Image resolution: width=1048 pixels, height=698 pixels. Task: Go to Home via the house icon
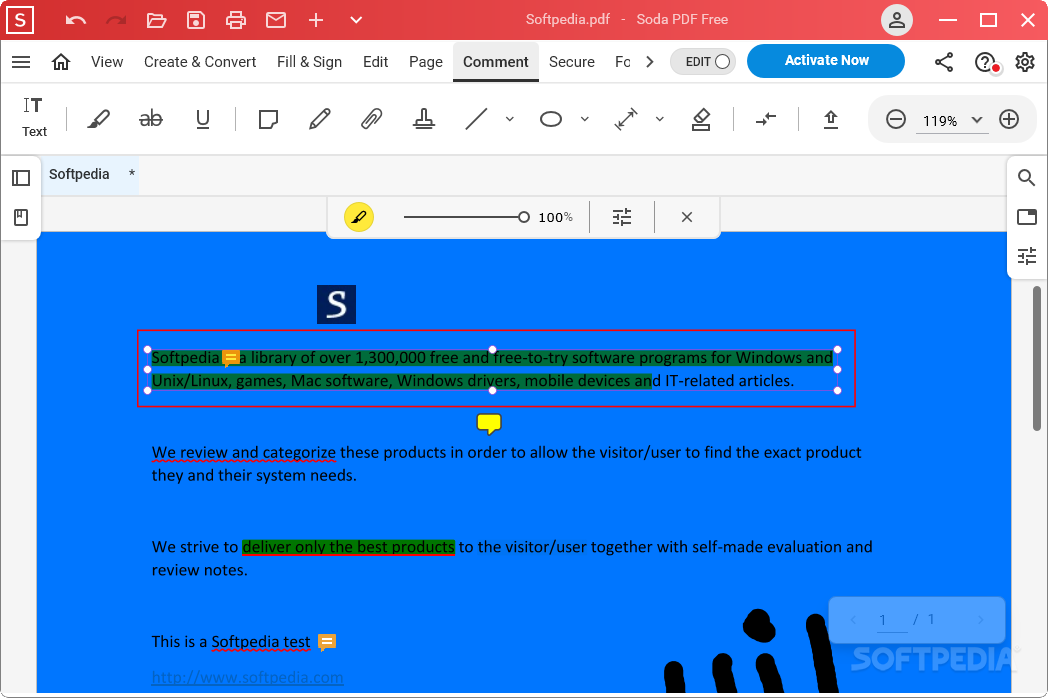point(61,62)
